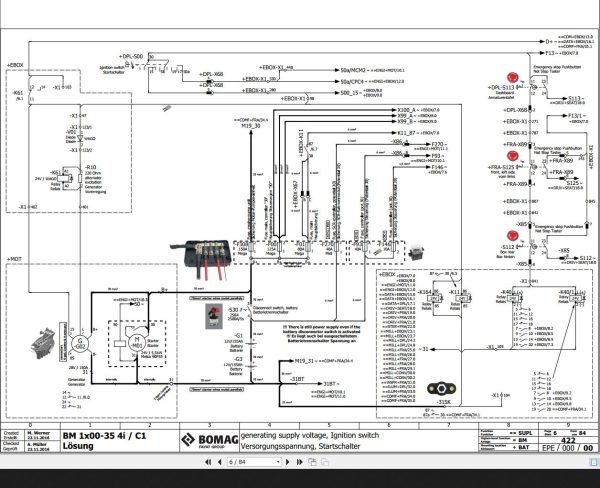Click the '-31SK' ground label
This screenshot has width=600, height=488.
443,402
